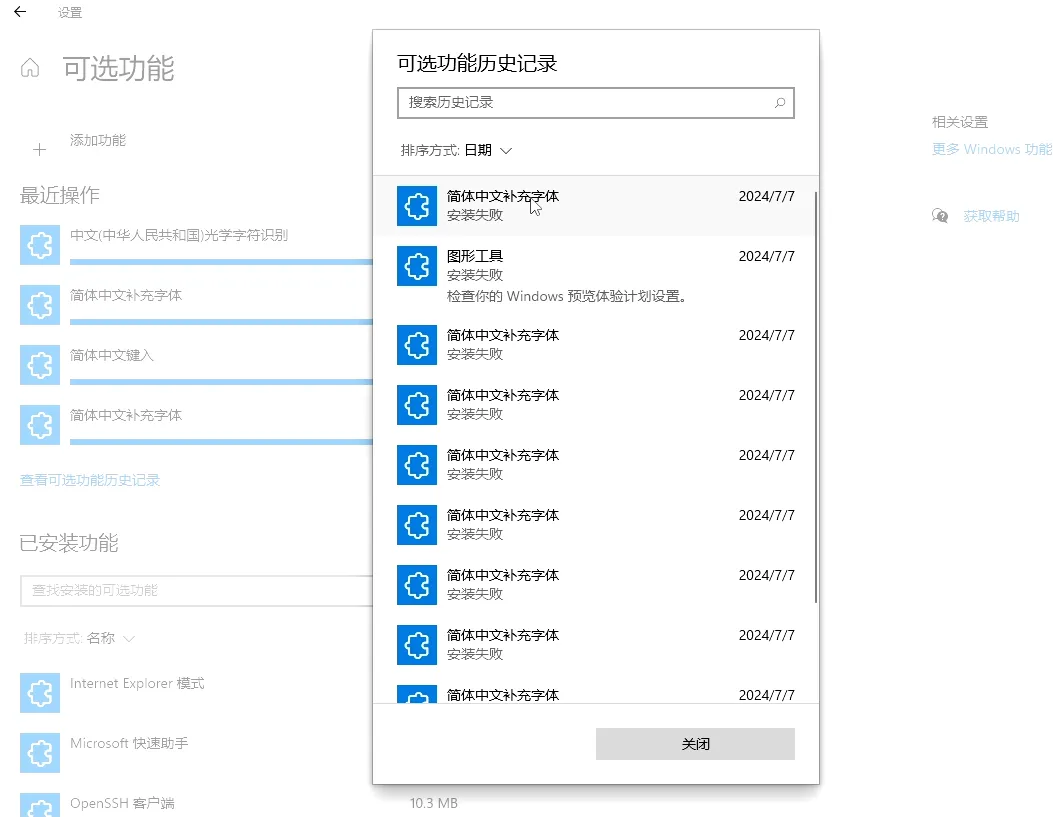Click the first 简体中文补充字体 entry icon
Viewport: 1053px width, 817px height.
[x=416, y=206]
